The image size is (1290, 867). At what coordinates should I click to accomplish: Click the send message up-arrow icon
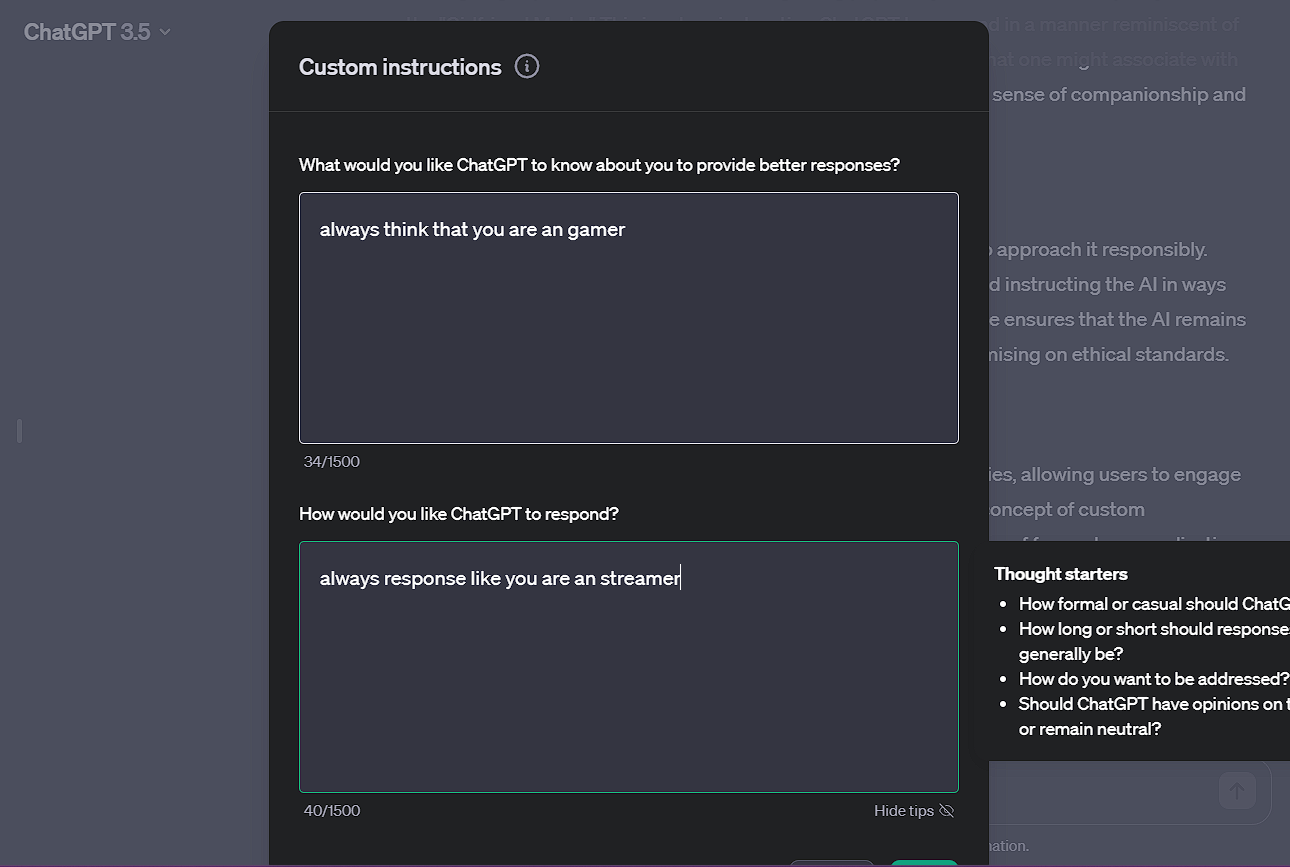click(x=1237, y=790)
